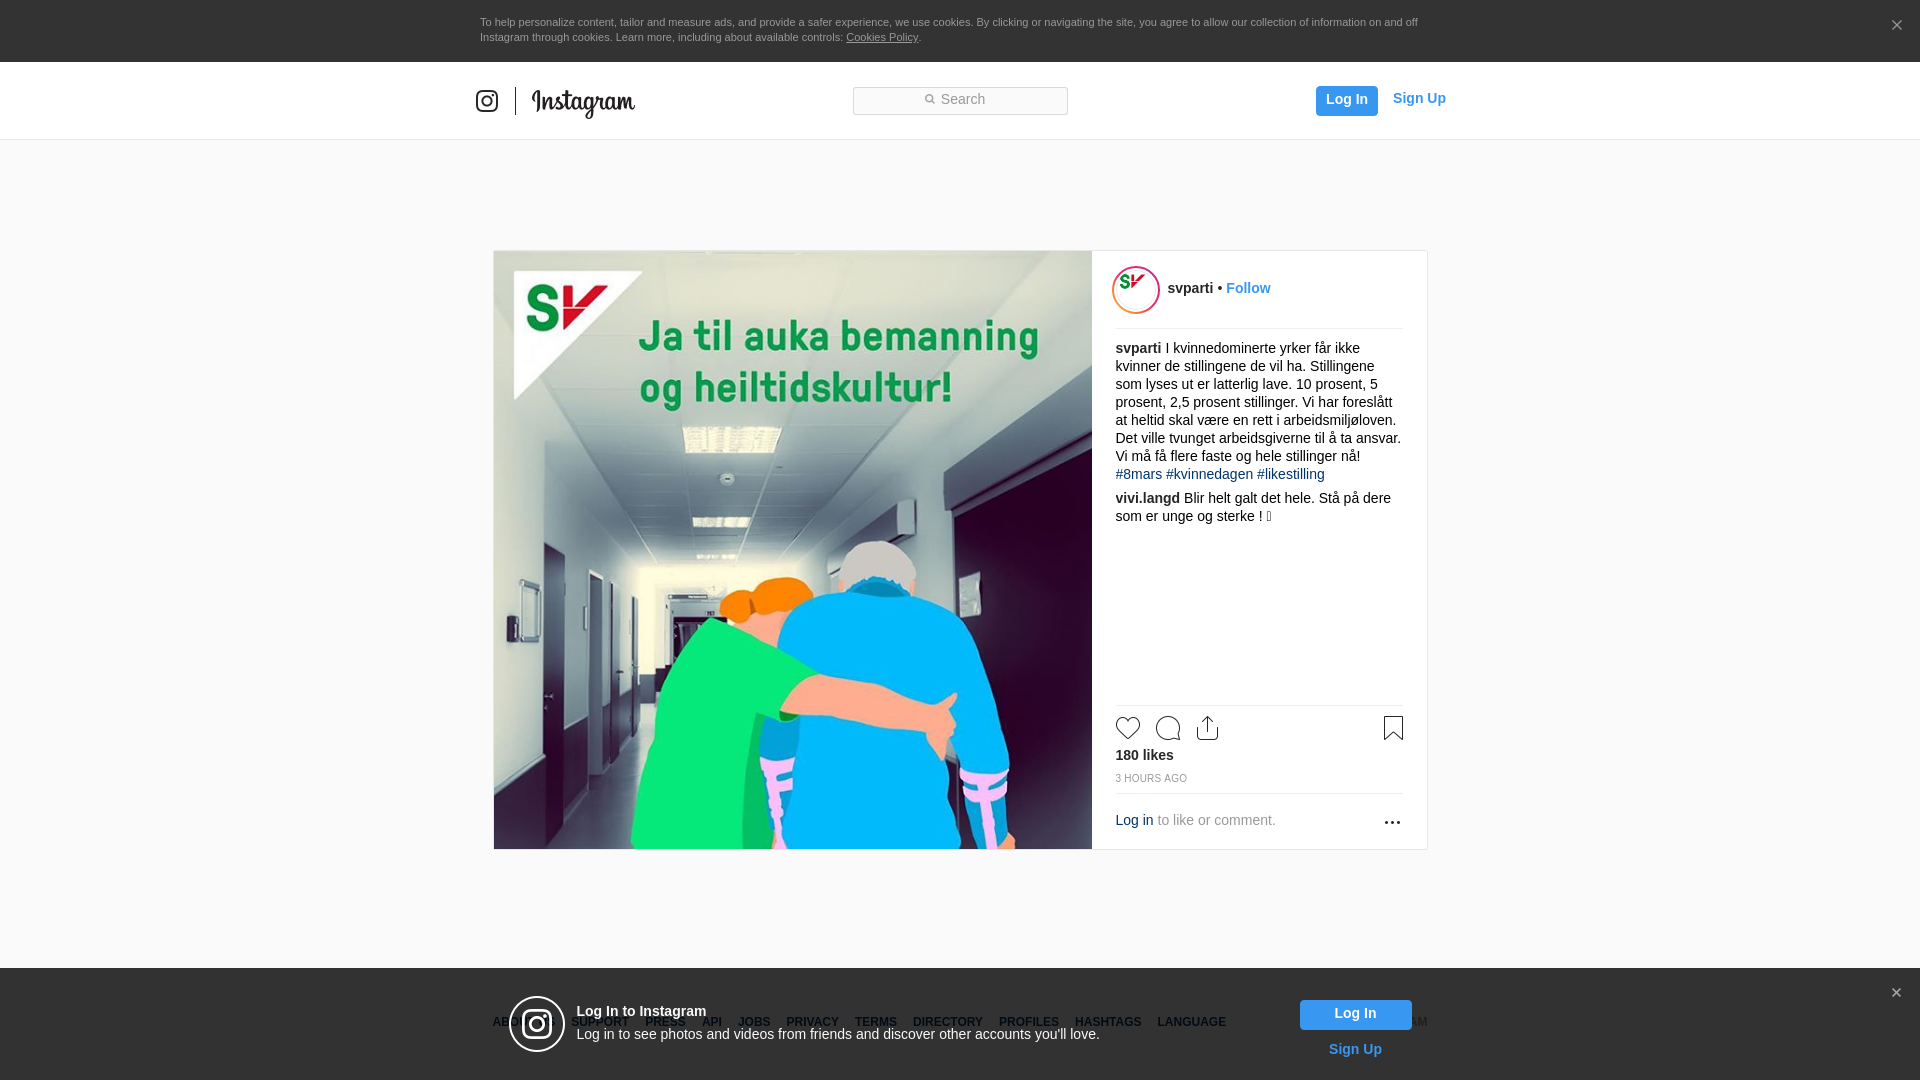
Task: Like the post with heart icon
Action: 1128,728
